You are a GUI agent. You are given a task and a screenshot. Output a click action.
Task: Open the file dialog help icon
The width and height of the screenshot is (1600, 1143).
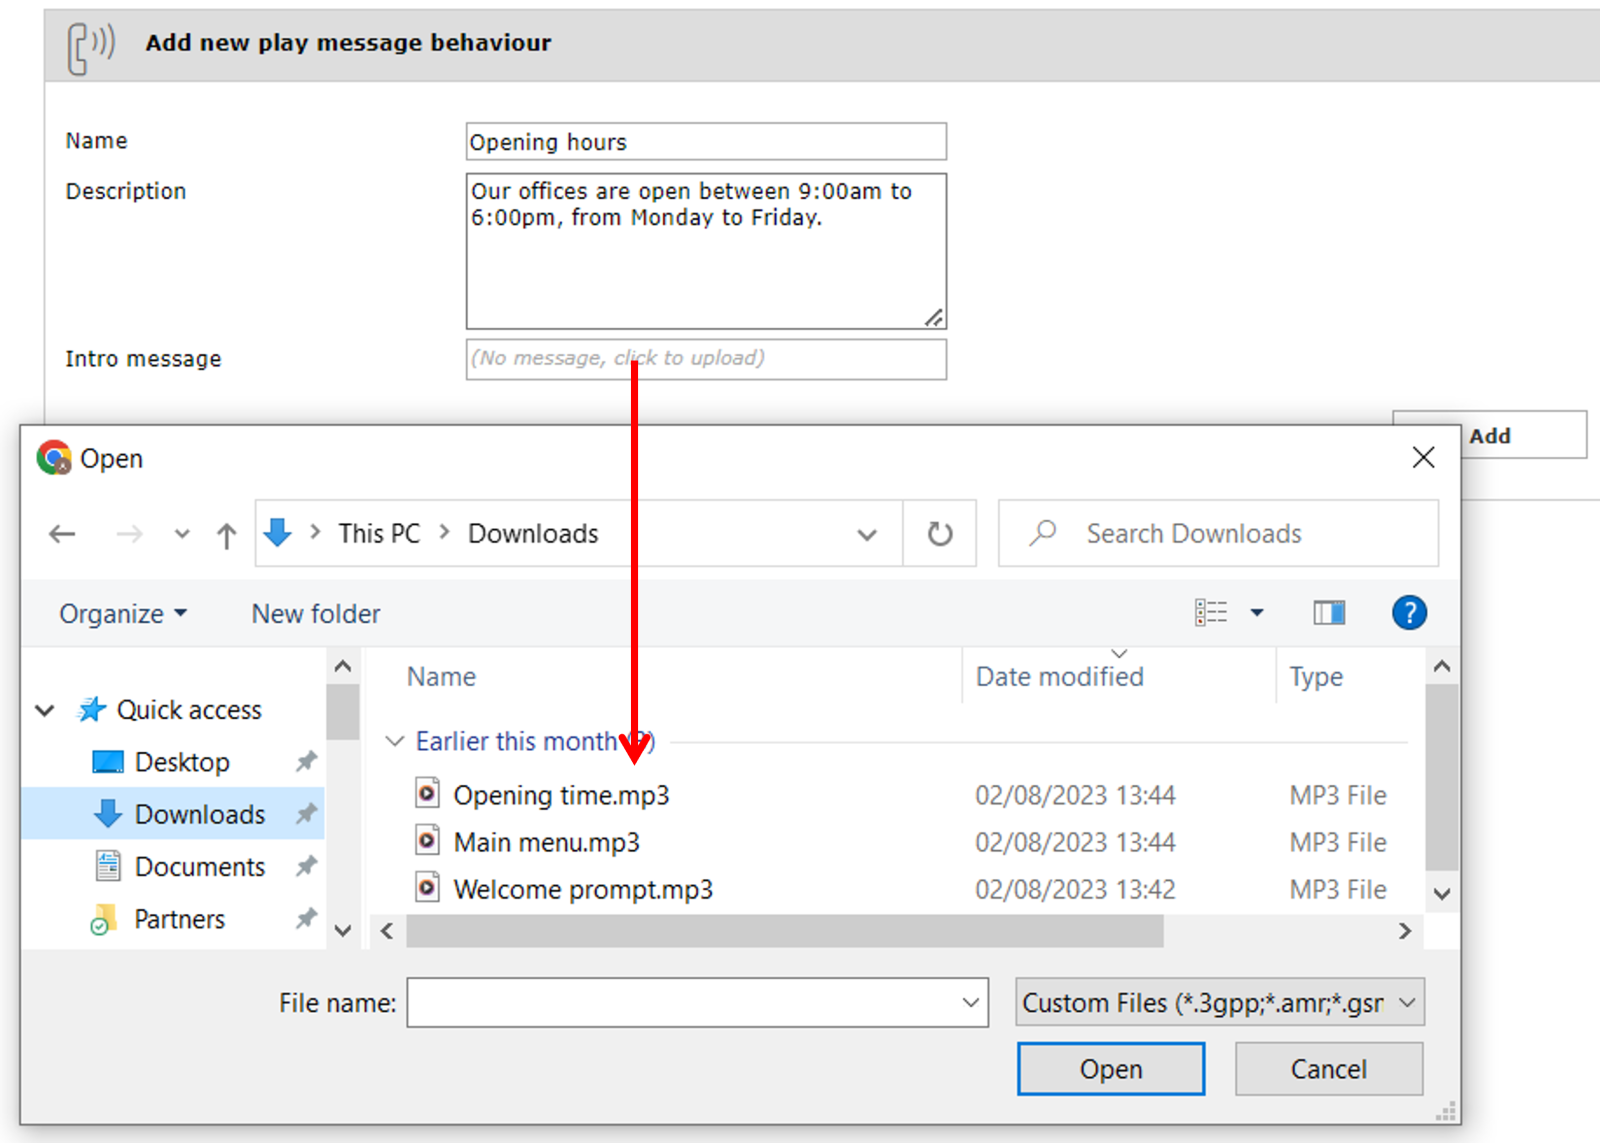[x=1408, y=612]
